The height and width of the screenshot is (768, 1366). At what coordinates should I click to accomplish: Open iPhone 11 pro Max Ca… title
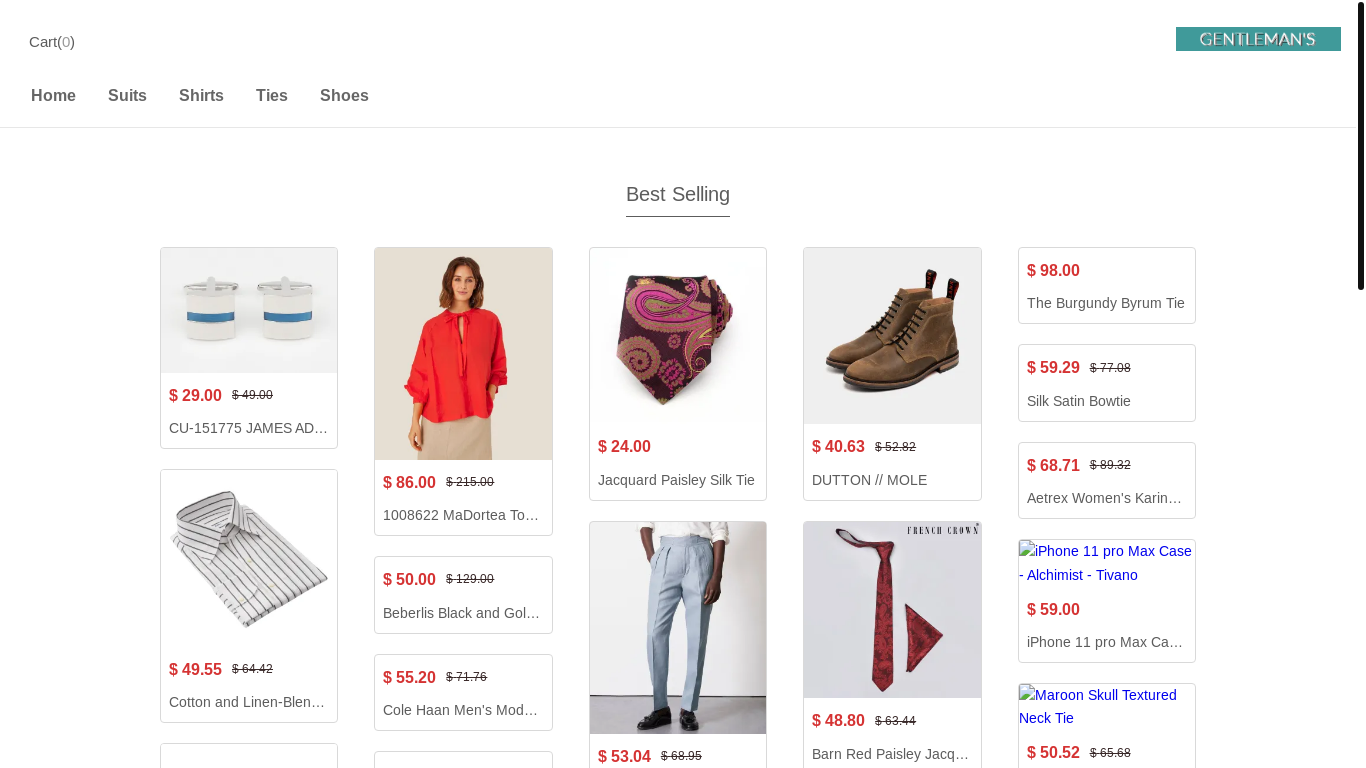pyautogui.click(x=1106, y=642)
